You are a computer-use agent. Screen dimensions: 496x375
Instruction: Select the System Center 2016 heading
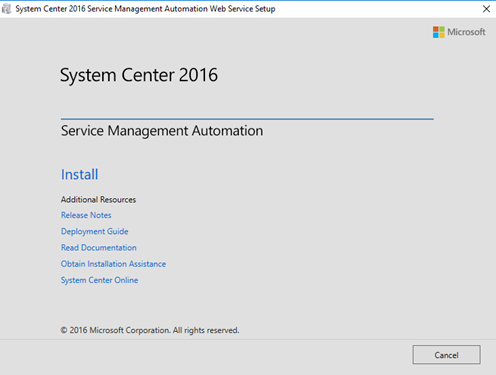(x=139, y=75)
